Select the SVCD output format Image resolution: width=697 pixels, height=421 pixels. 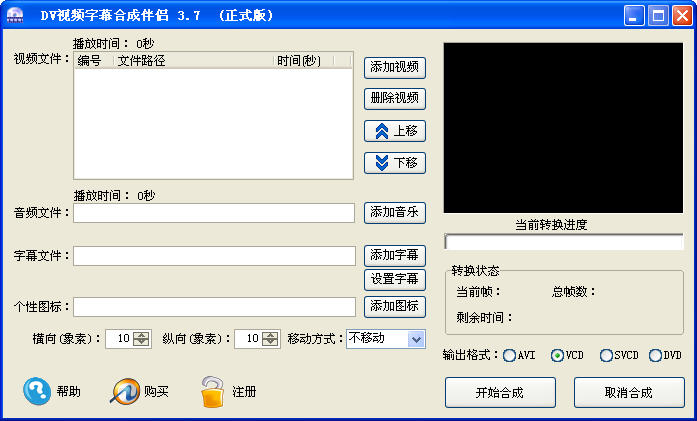[x=606, y=355]
